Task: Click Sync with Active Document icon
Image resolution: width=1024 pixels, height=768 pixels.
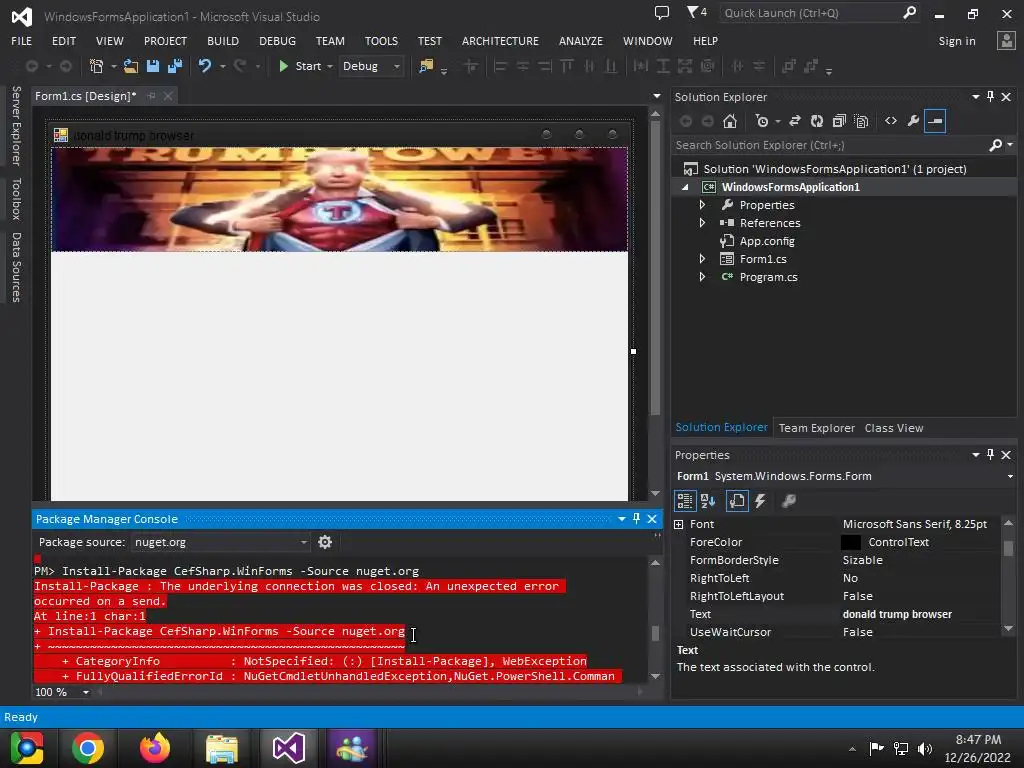Action: point(795,121)
